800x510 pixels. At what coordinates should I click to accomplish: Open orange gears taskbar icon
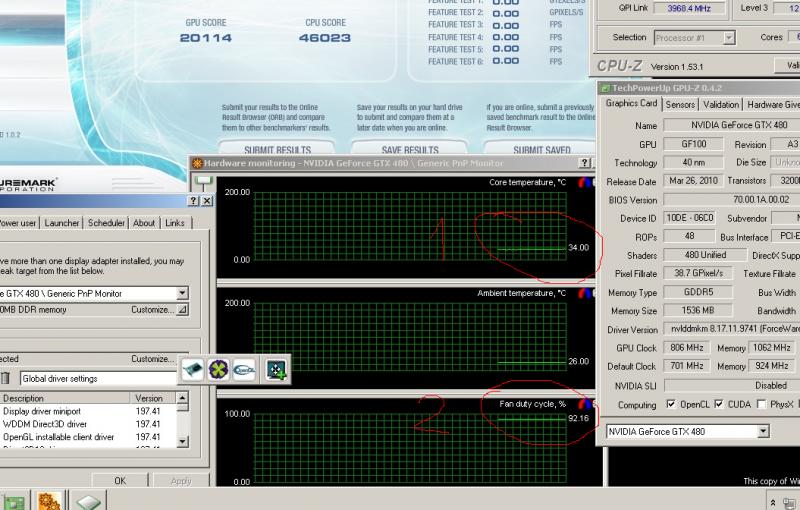49,501
